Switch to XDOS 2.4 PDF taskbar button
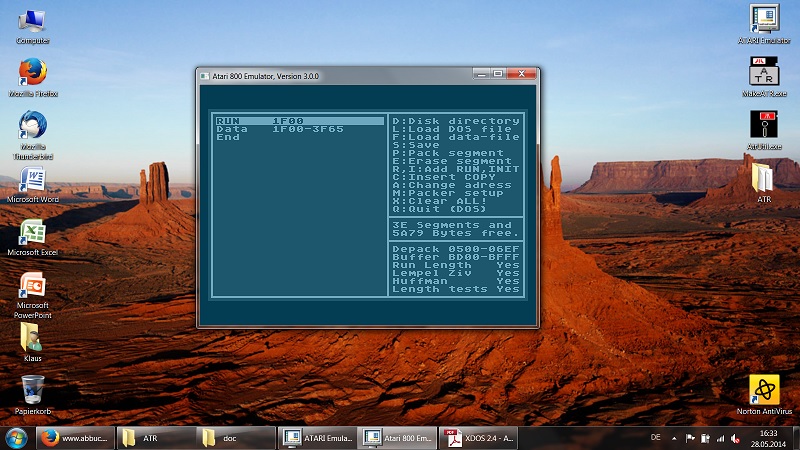Image resolution: width=800 pixels, height=450 pixels. click(x=478, y=438)
